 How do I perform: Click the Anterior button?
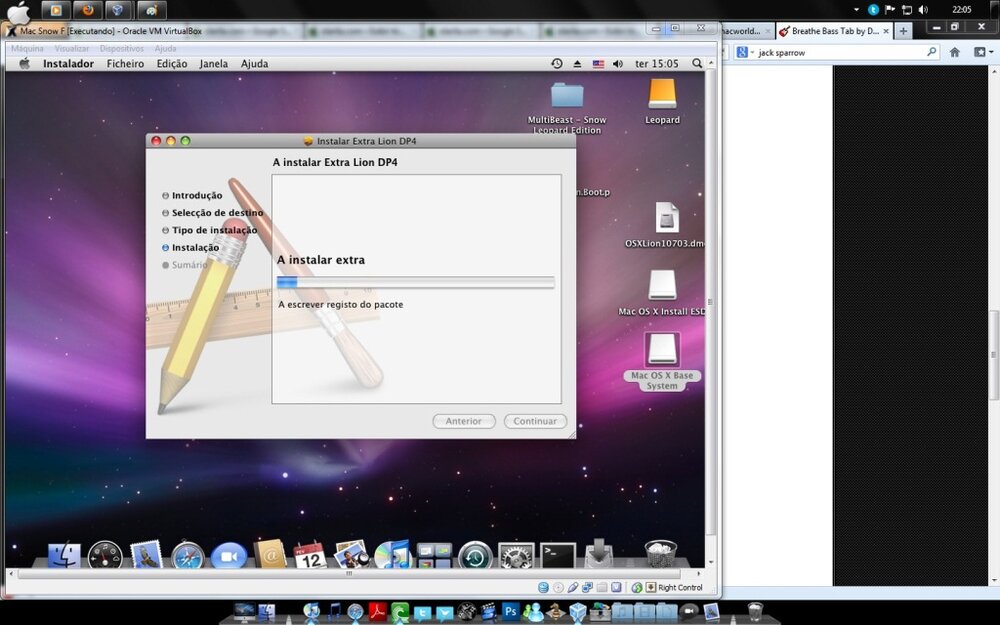tap(464, 421)
